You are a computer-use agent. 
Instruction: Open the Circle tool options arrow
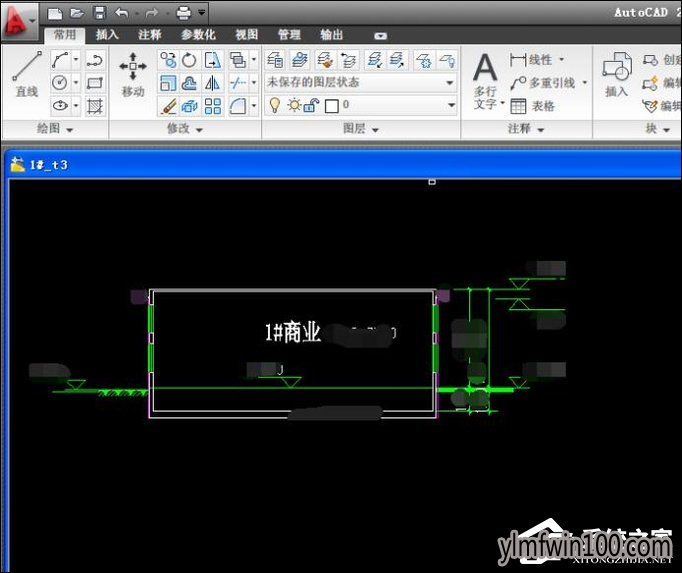76,83
